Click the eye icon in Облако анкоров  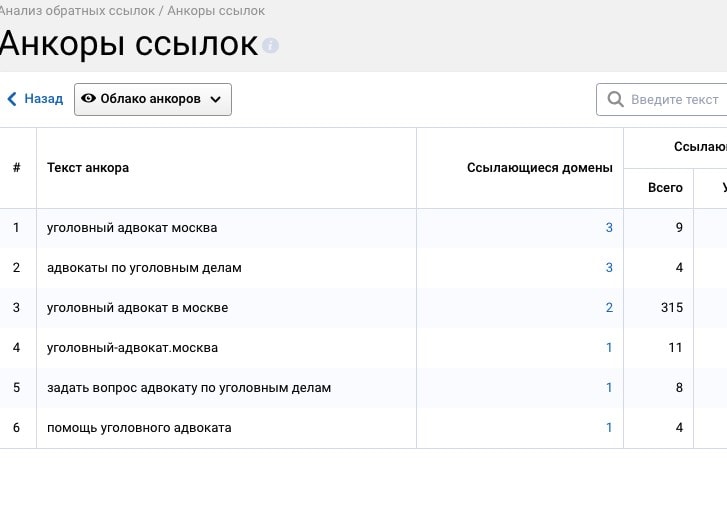pyautogui.click(x=88, y=99)
